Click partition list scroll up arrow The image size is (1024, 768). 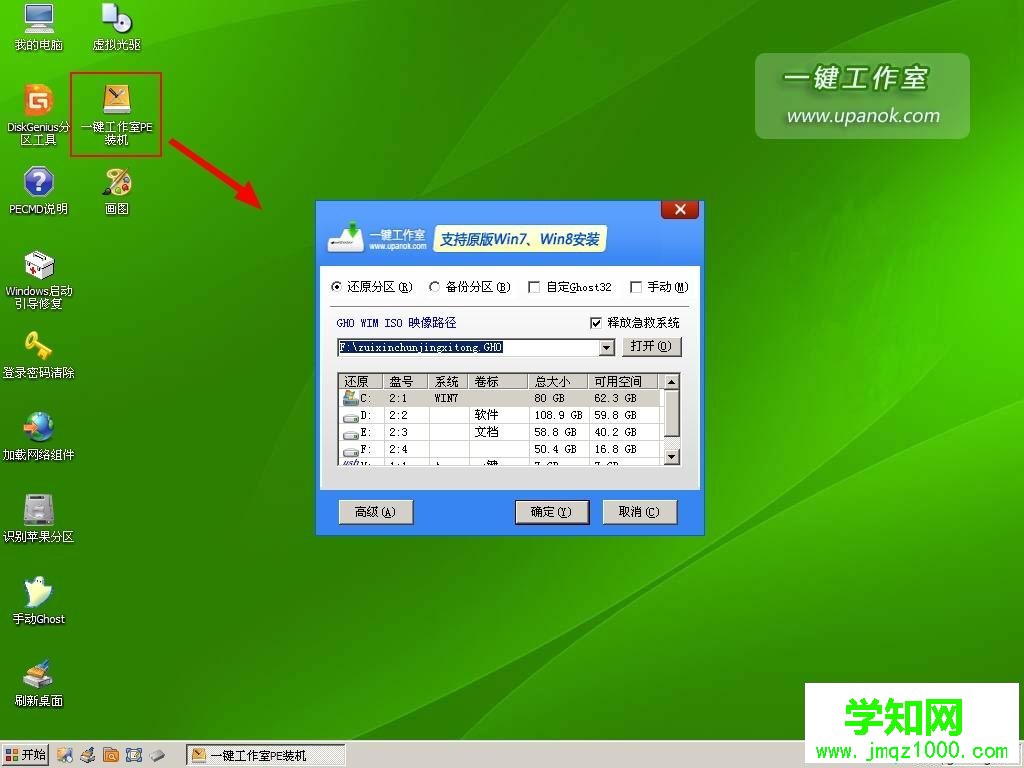(x=671, y=381)
